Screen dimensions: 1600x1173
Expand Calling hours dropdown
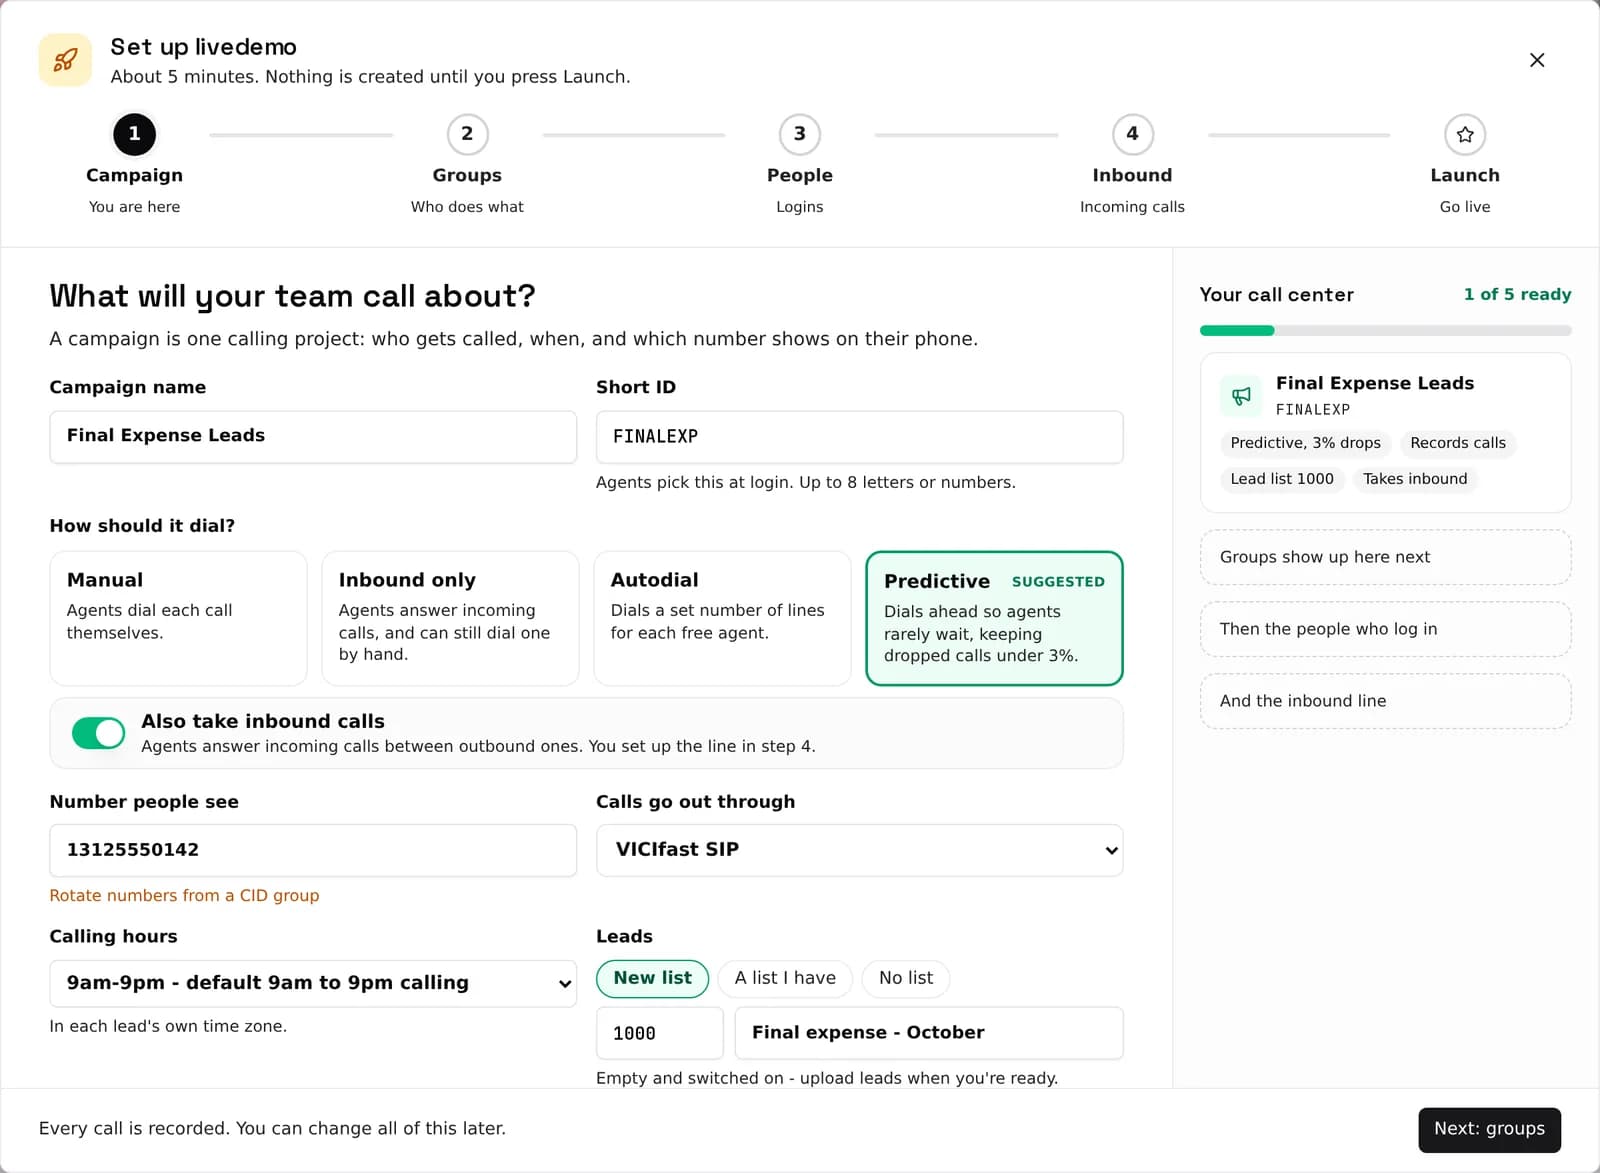[x=313, y=983]
